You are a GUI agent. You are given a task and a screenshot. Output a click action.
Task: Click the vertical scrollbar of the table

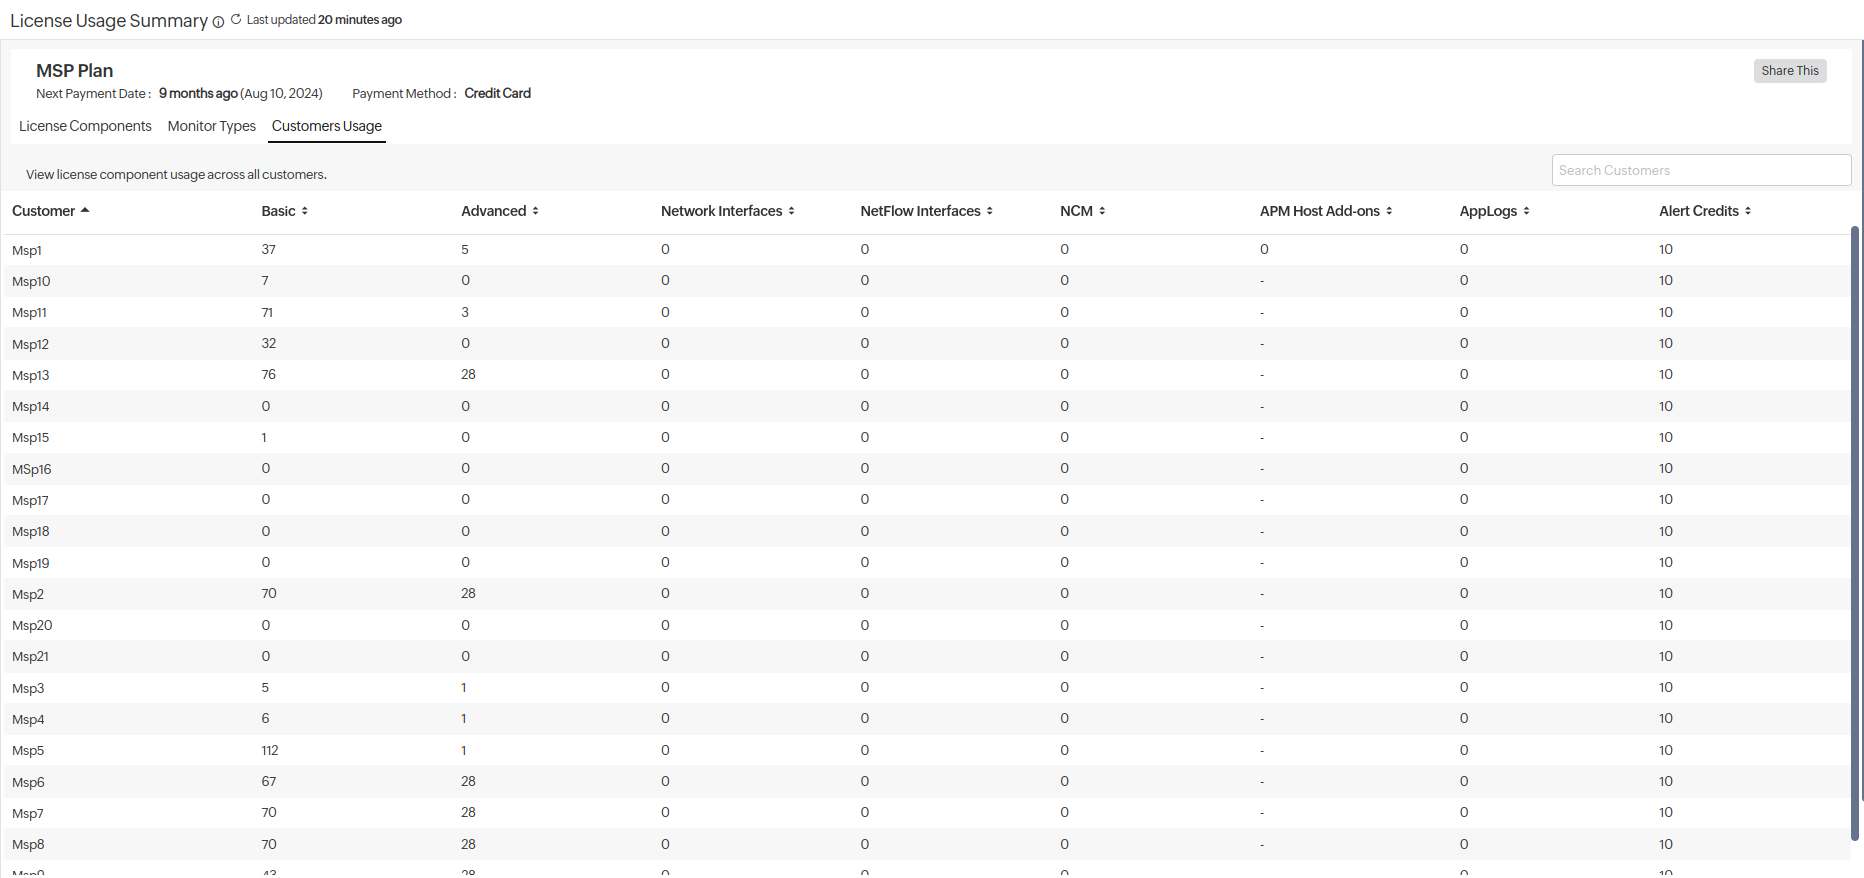1855,530
